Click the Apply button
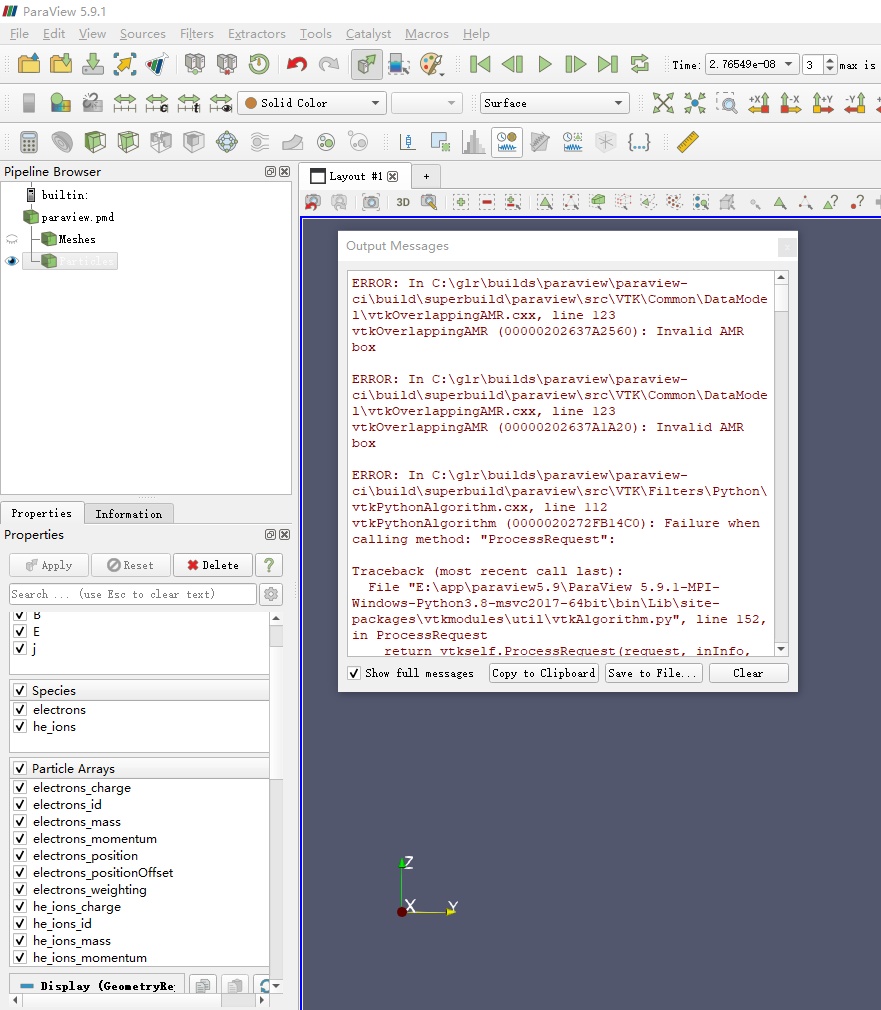 click(49, 565)
